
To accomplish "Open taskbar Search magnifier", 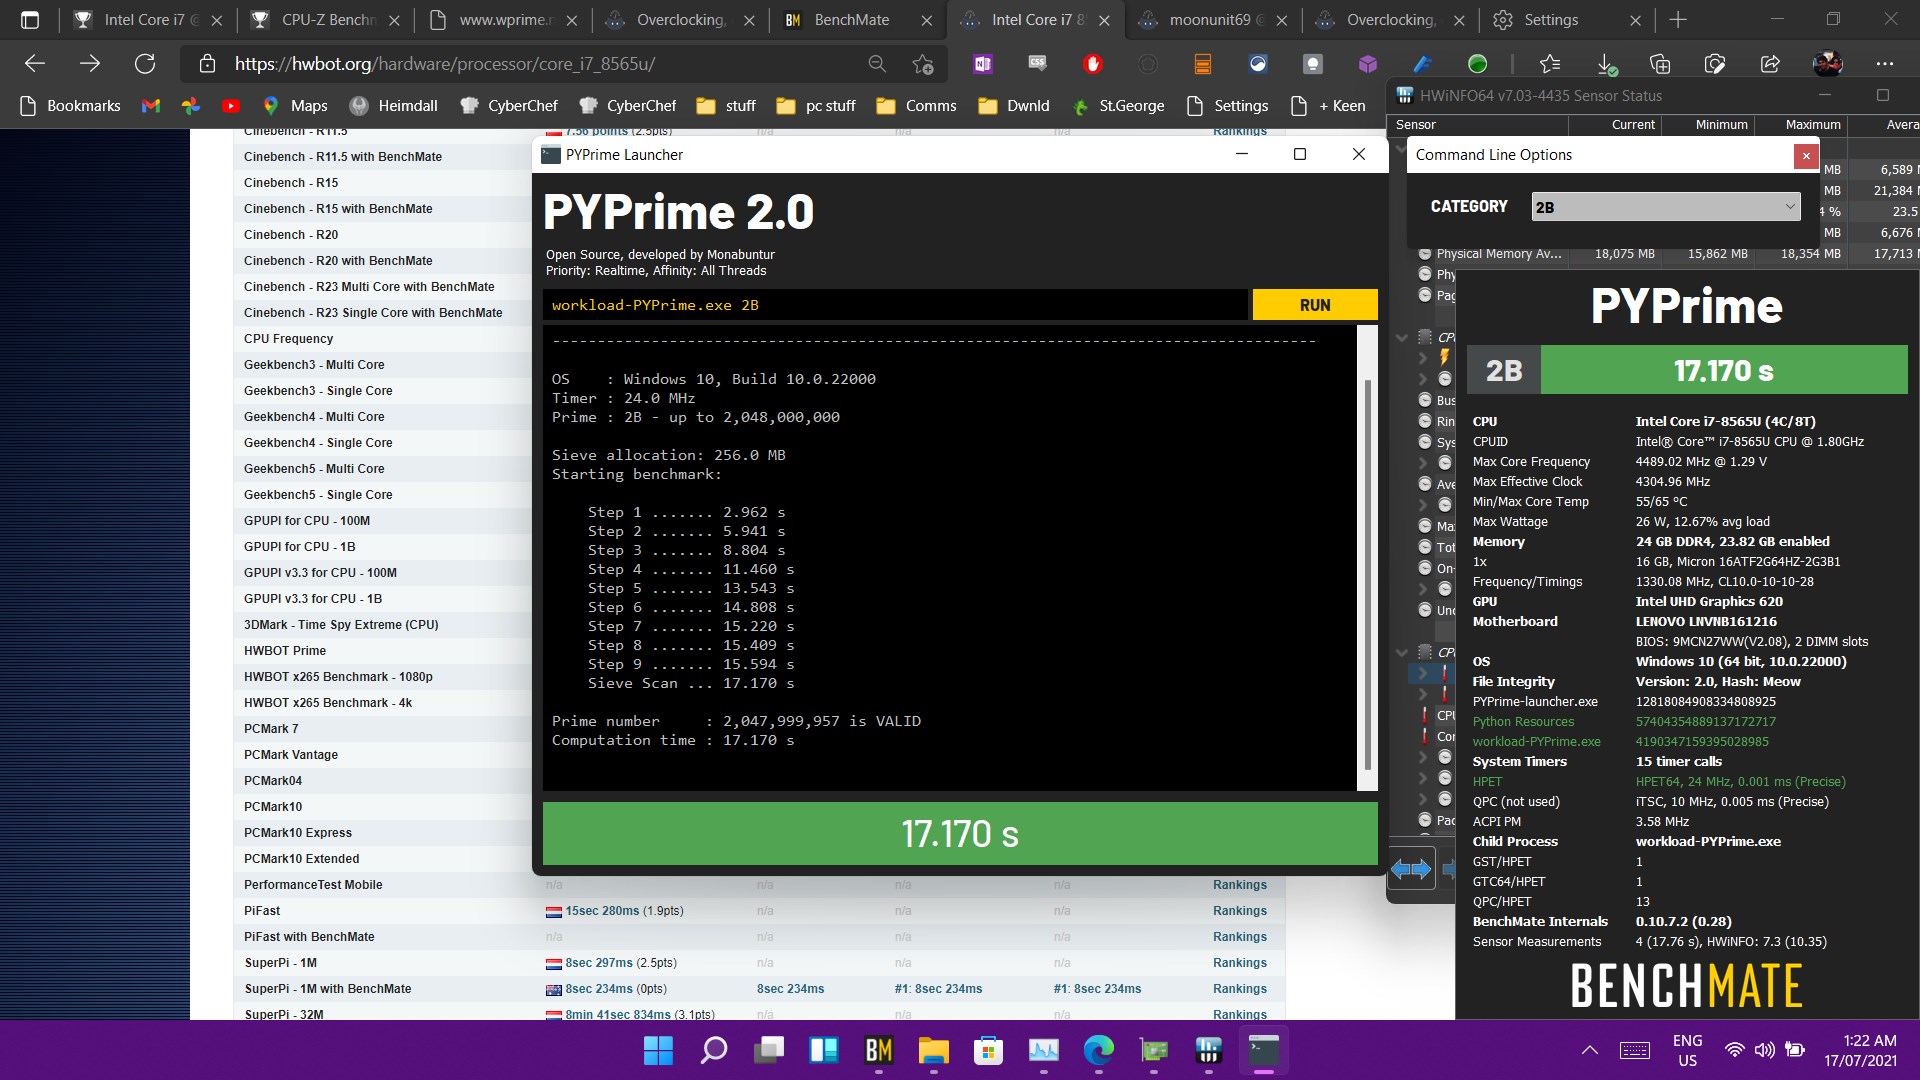I will (x=713, y=1050).
